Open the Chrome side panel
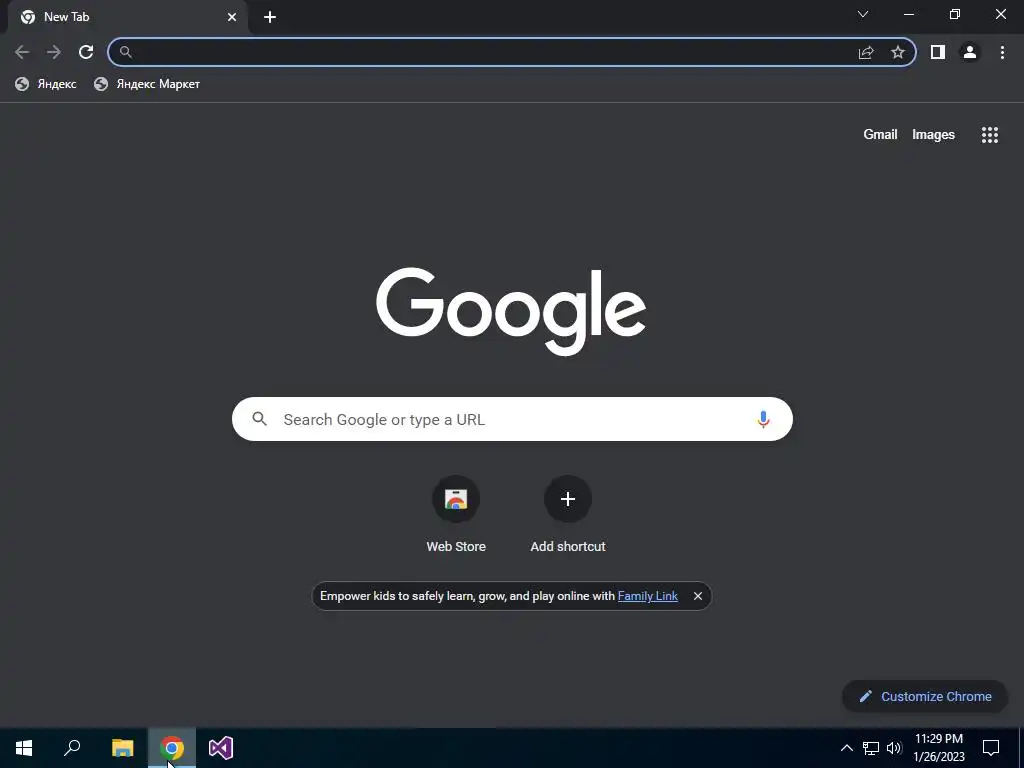1024x768 pixels. coord(938,52)
